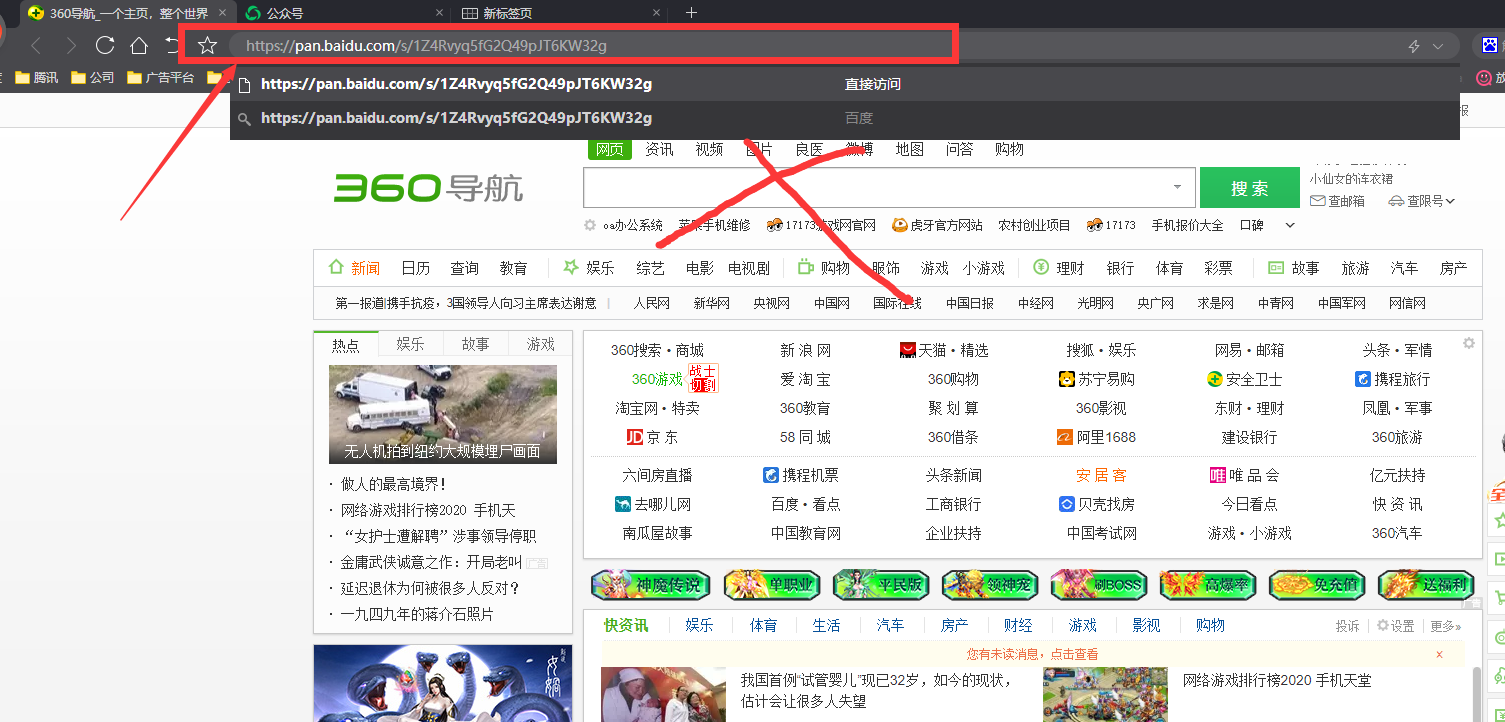Viewport: 1505px width, 722px height.
Task: Open the 人民网 news site link
Action: point(652,303)
